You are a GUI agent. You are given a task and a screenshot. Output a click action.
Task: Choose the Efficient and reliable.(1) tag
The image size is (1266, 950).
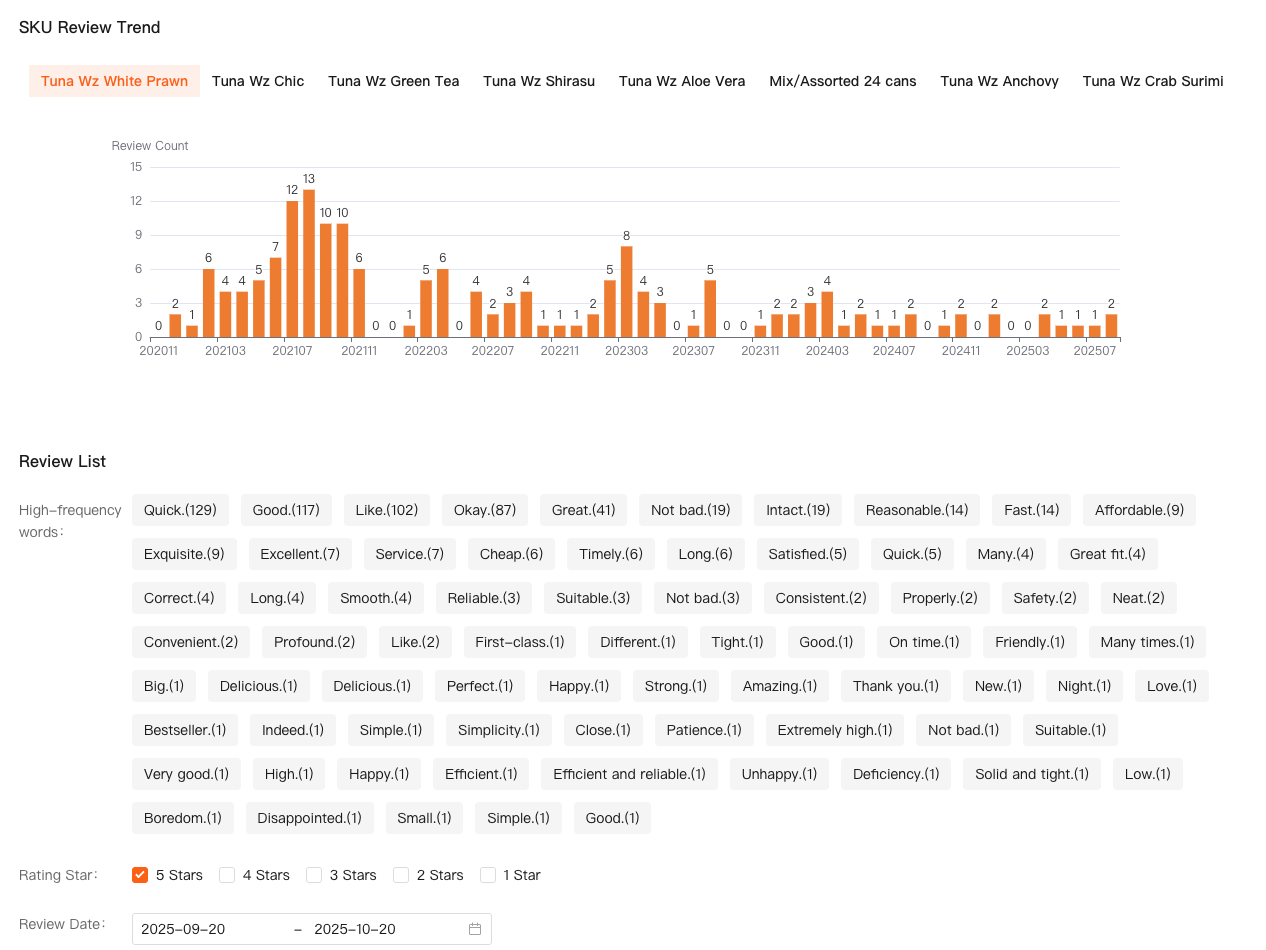pos(629,774)
